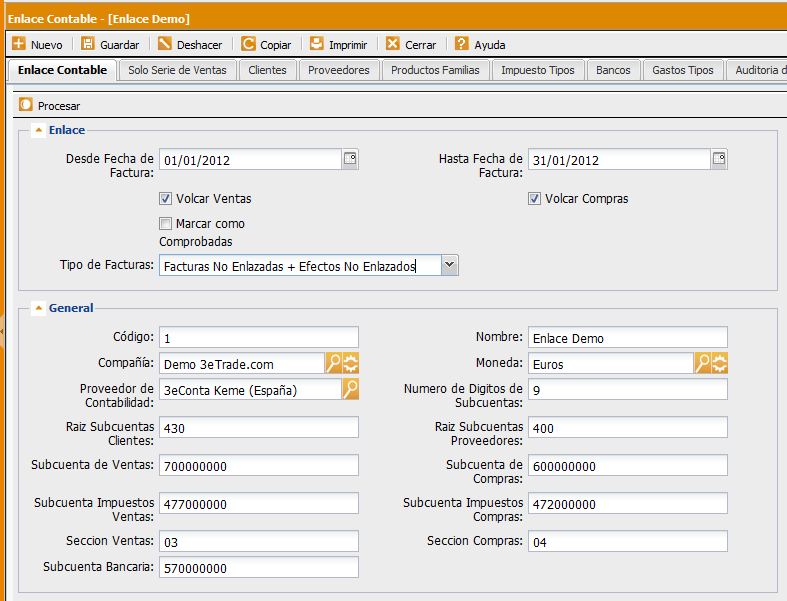Search Compañía with magnifier icon
The width and height of the screenshot is (787, 601).
point(333,363)
